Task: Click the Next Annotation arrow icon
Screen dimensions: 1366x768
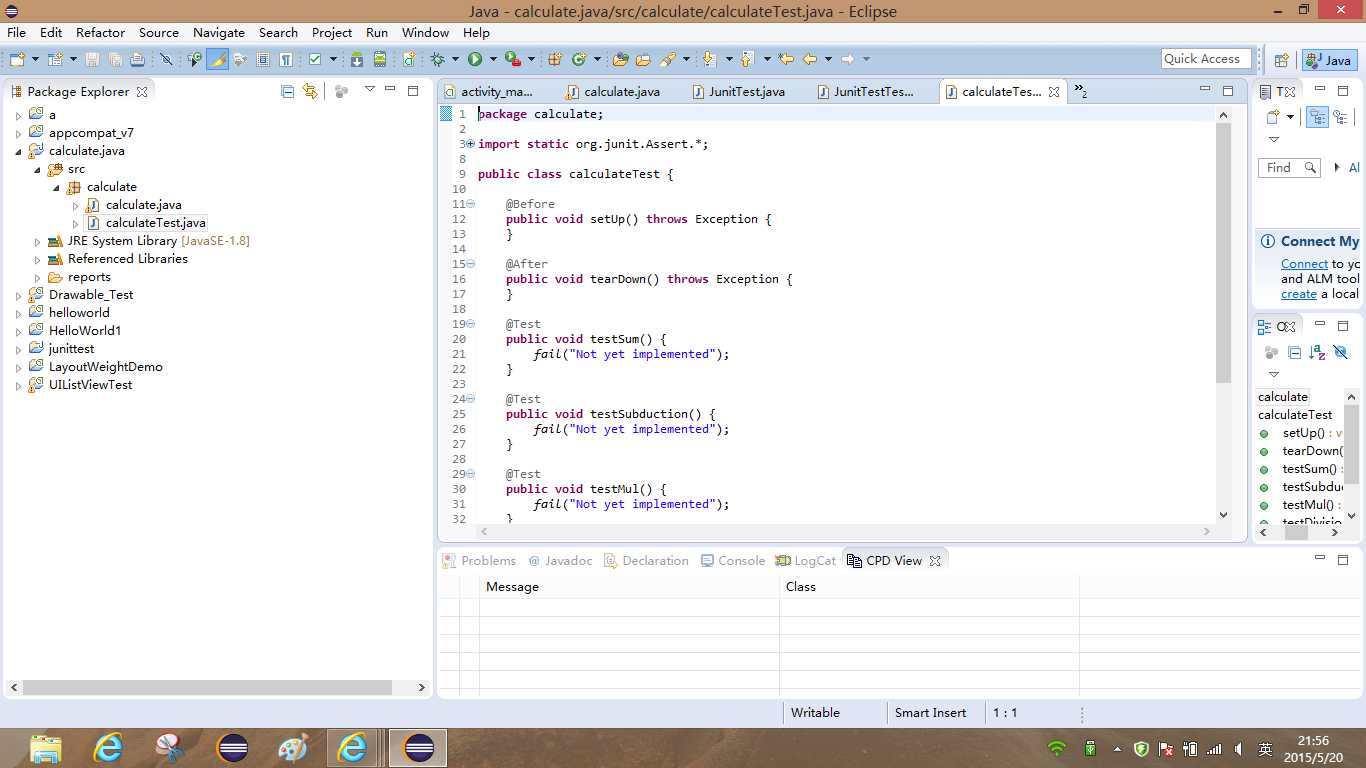Action: tap(709, 60)
